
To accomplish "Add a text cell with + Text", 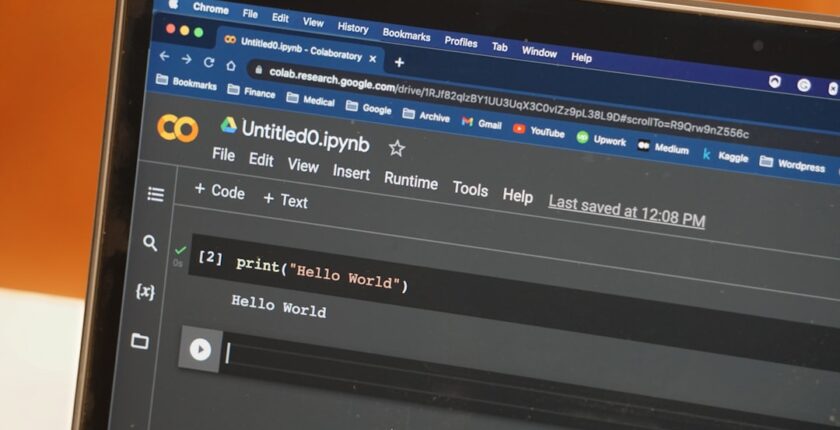I will (x=285, y=200).
